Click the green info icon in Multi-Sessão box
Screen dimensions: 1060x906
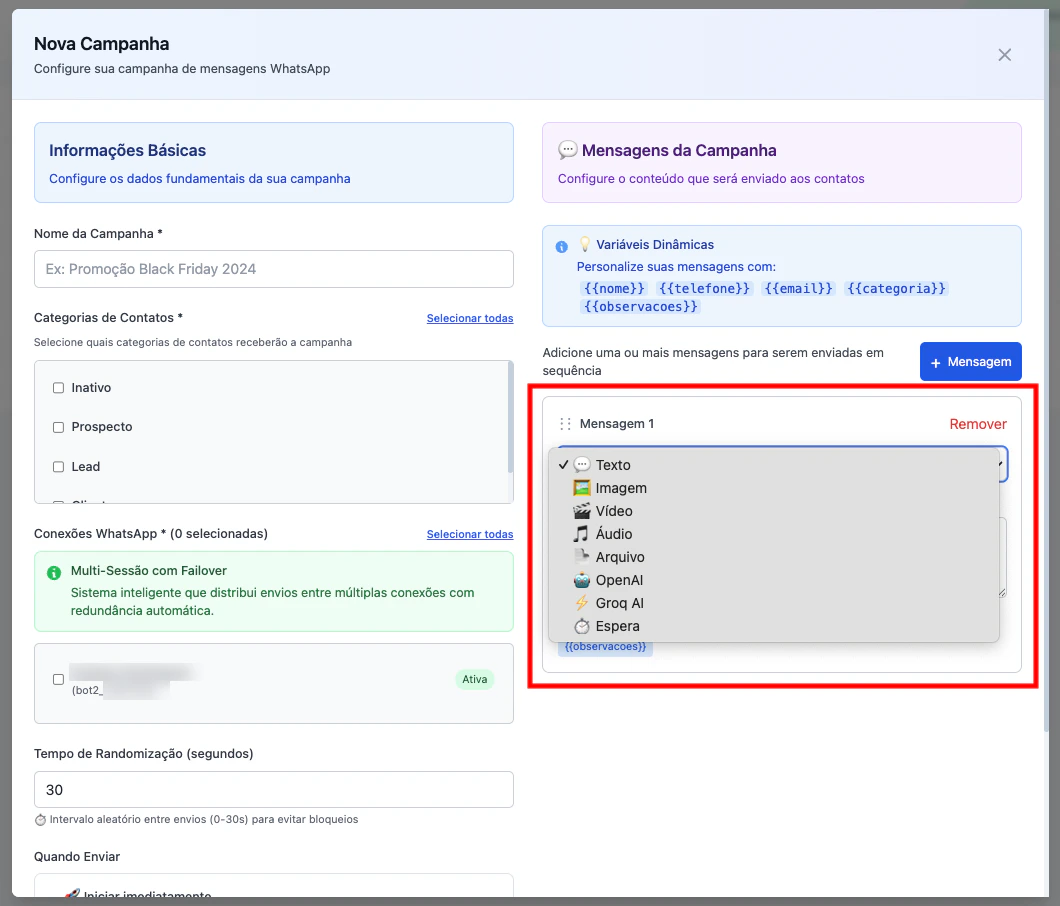pyautogui.click(x=54, y=573)
